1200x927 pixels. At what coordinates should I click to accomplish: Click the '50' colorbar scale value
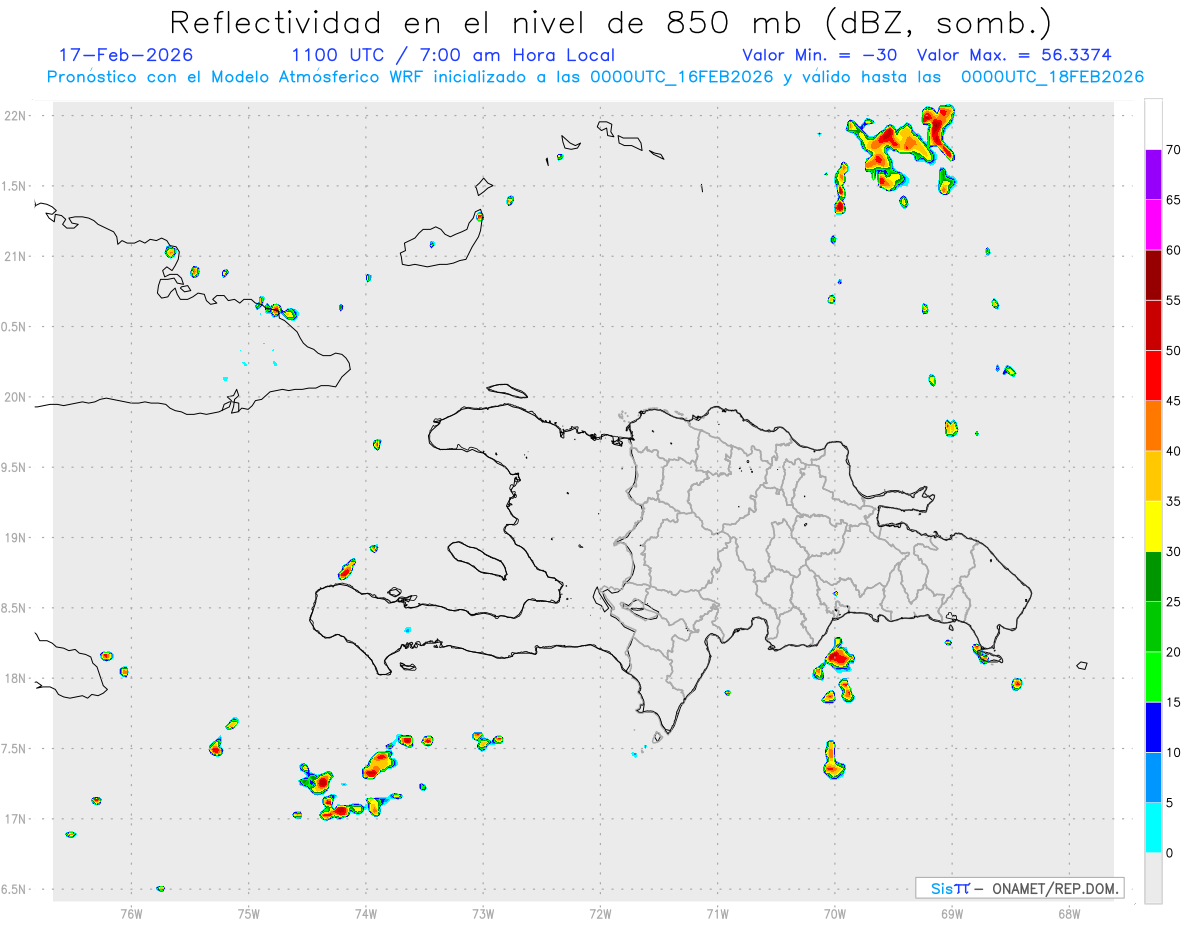[x=1174, y=351]
